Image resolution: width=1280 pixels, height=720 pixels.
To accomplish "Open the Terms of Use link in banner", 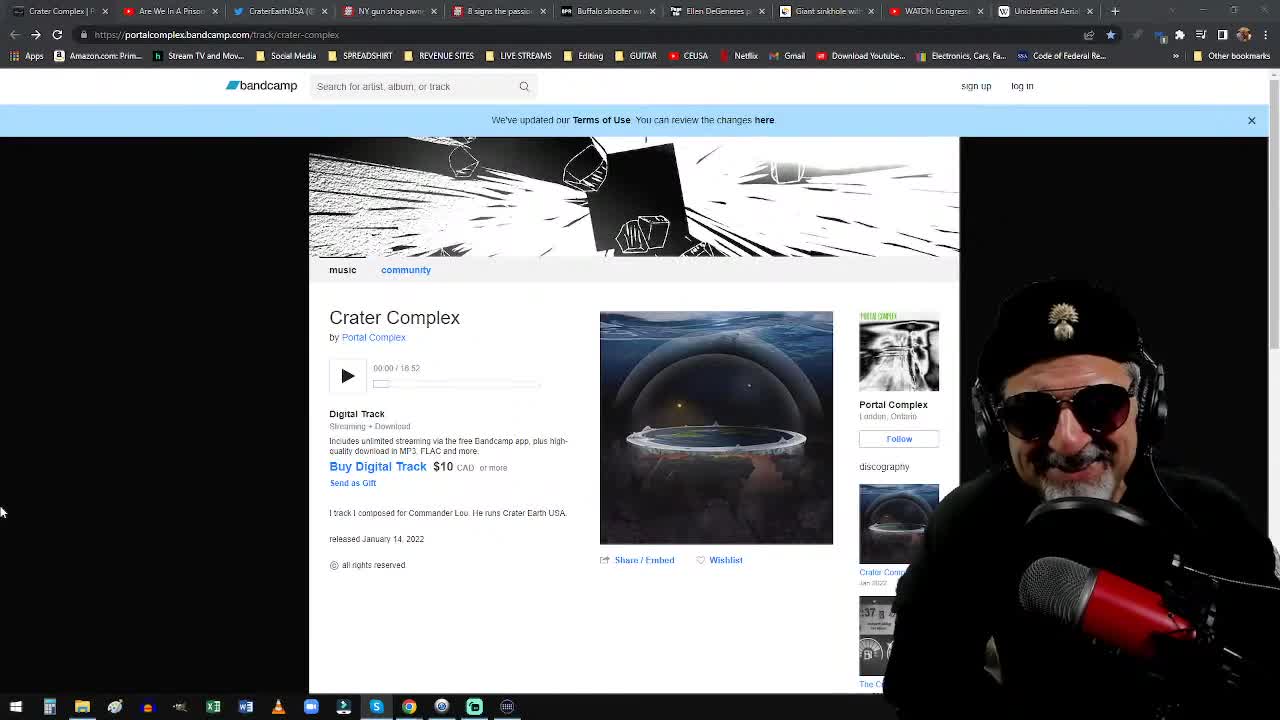I will pos(601,120).
